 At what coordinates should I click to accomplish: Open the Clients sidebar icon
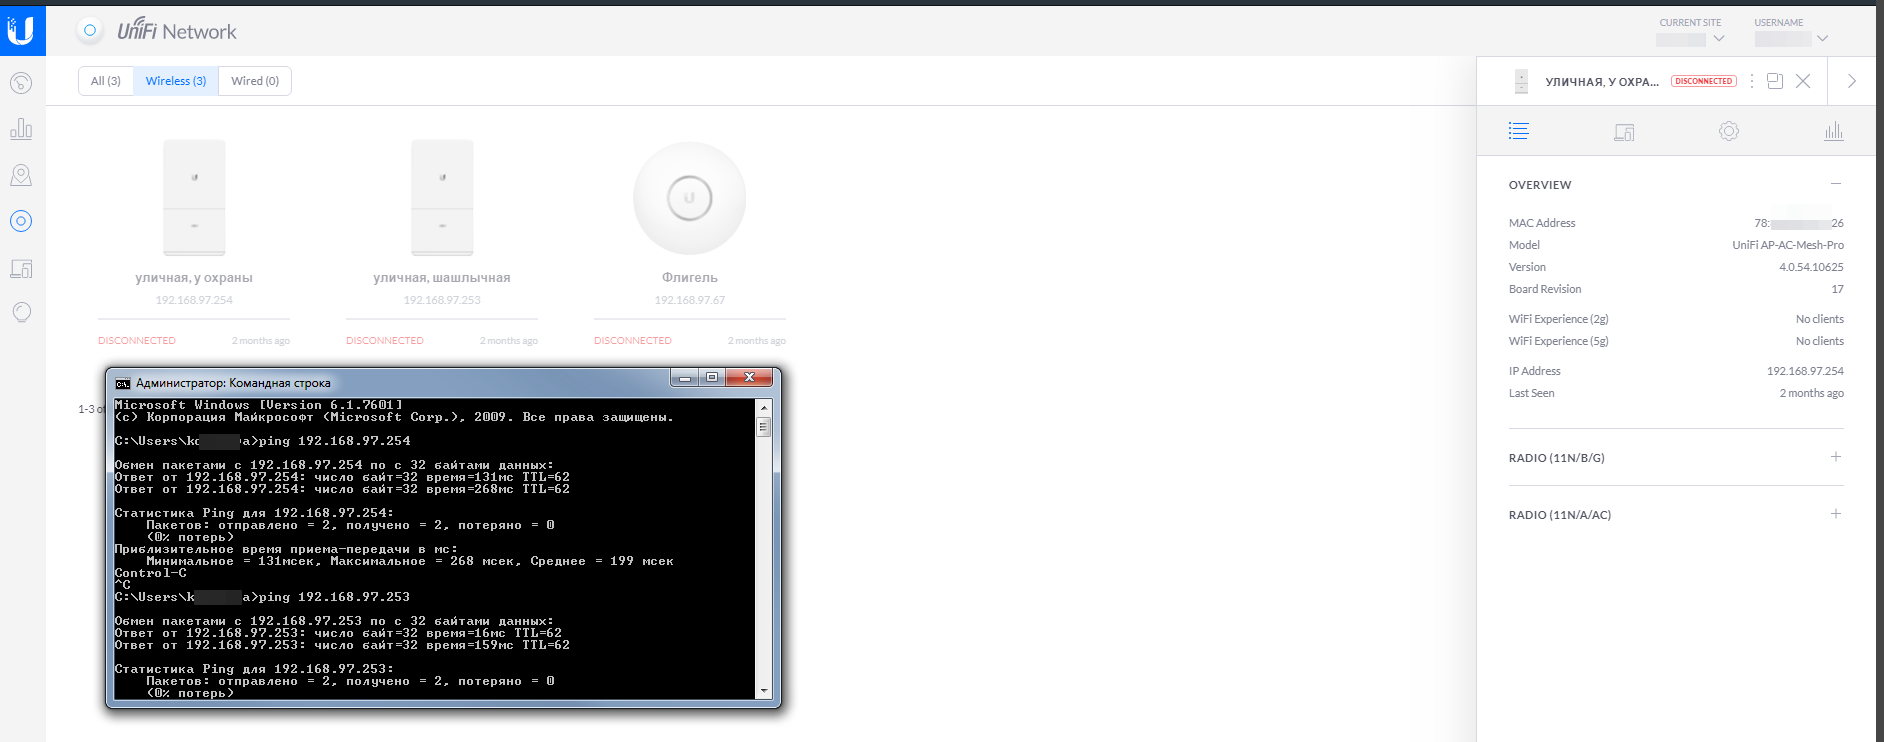coord(21,268)
